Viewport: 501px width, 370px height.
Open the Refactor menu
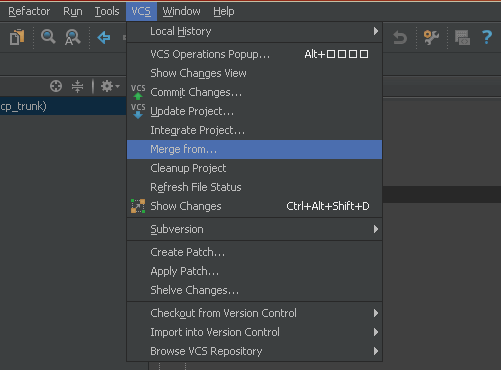29,11
